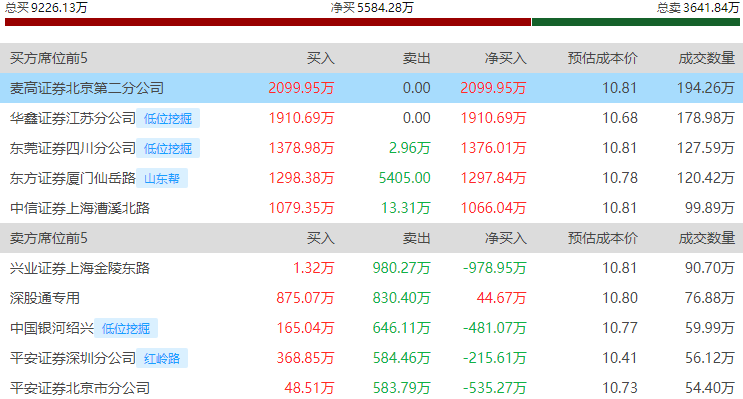Click volume 76.88万 for 深股通专用
Image resolution: width=743 pixels, height=399 pixels.
pyautogui.click(x=709, y=298)
